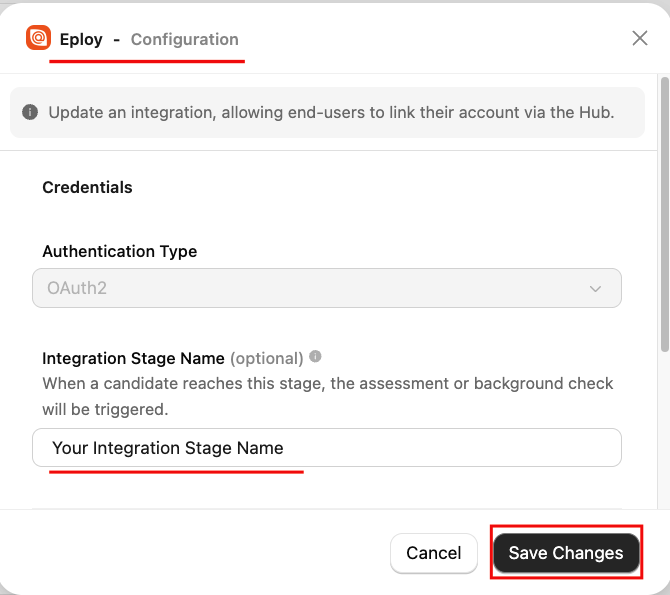
Task: Select the Credentials section heading
Action: pos(87,187)
